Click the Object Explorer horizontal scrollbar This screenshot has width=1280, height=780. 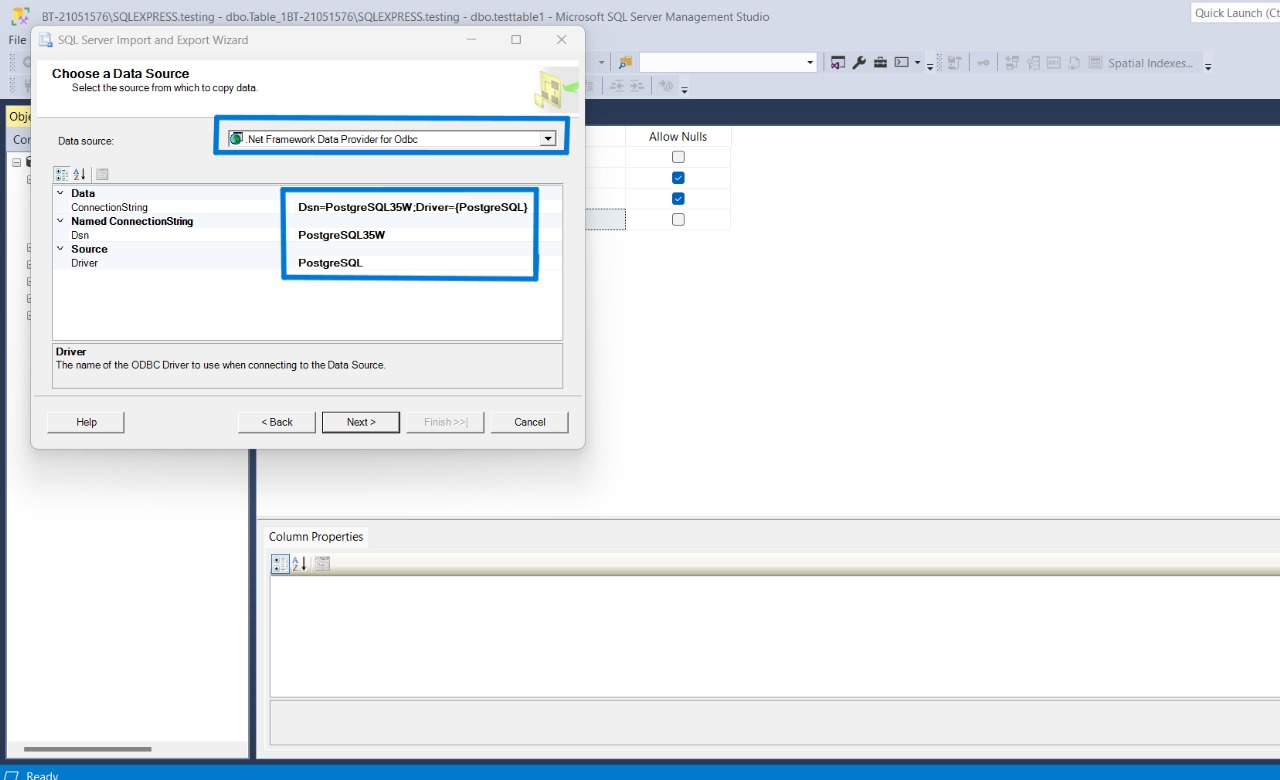point(87,748)
